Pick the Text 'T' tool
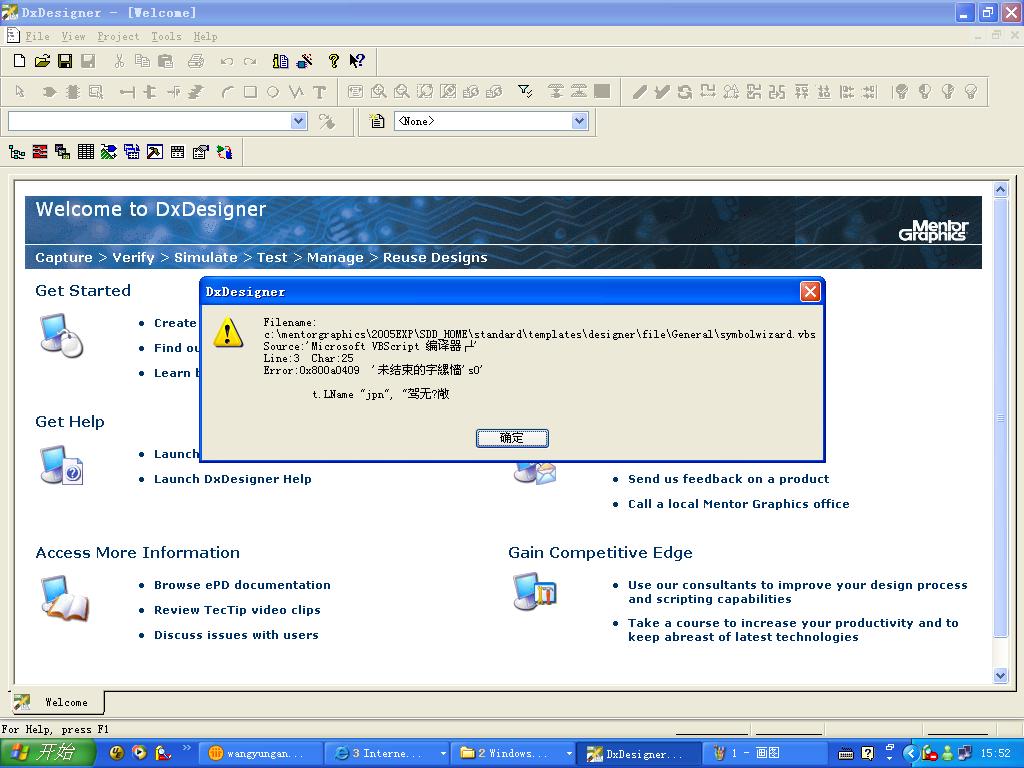This screenshot has height=768, width=1024. [319, 92]
